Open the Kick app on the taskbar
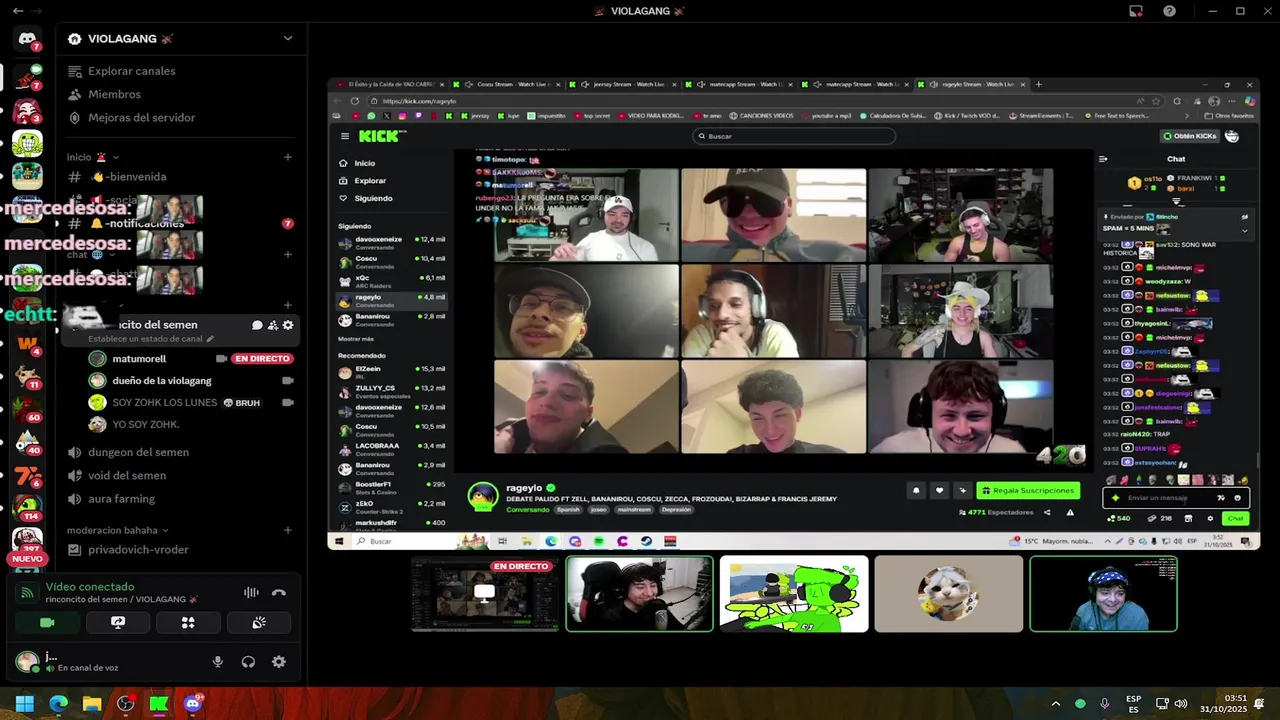This screenshot has width=1280, height=720. [159, 703]
